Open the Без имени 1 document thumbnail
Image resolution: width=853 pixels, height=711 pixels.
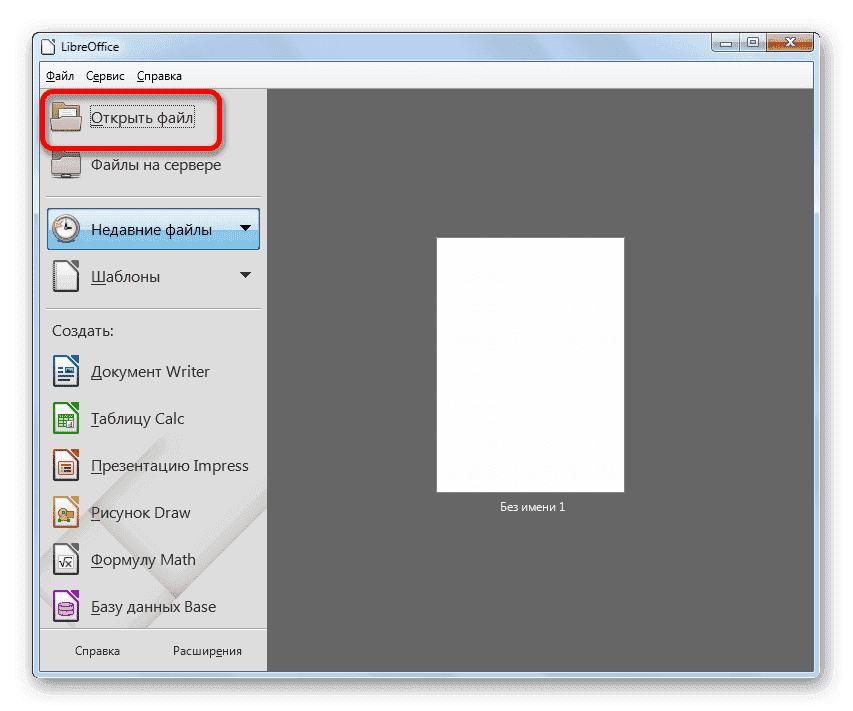pyautogui.click(x=530, y=364)
